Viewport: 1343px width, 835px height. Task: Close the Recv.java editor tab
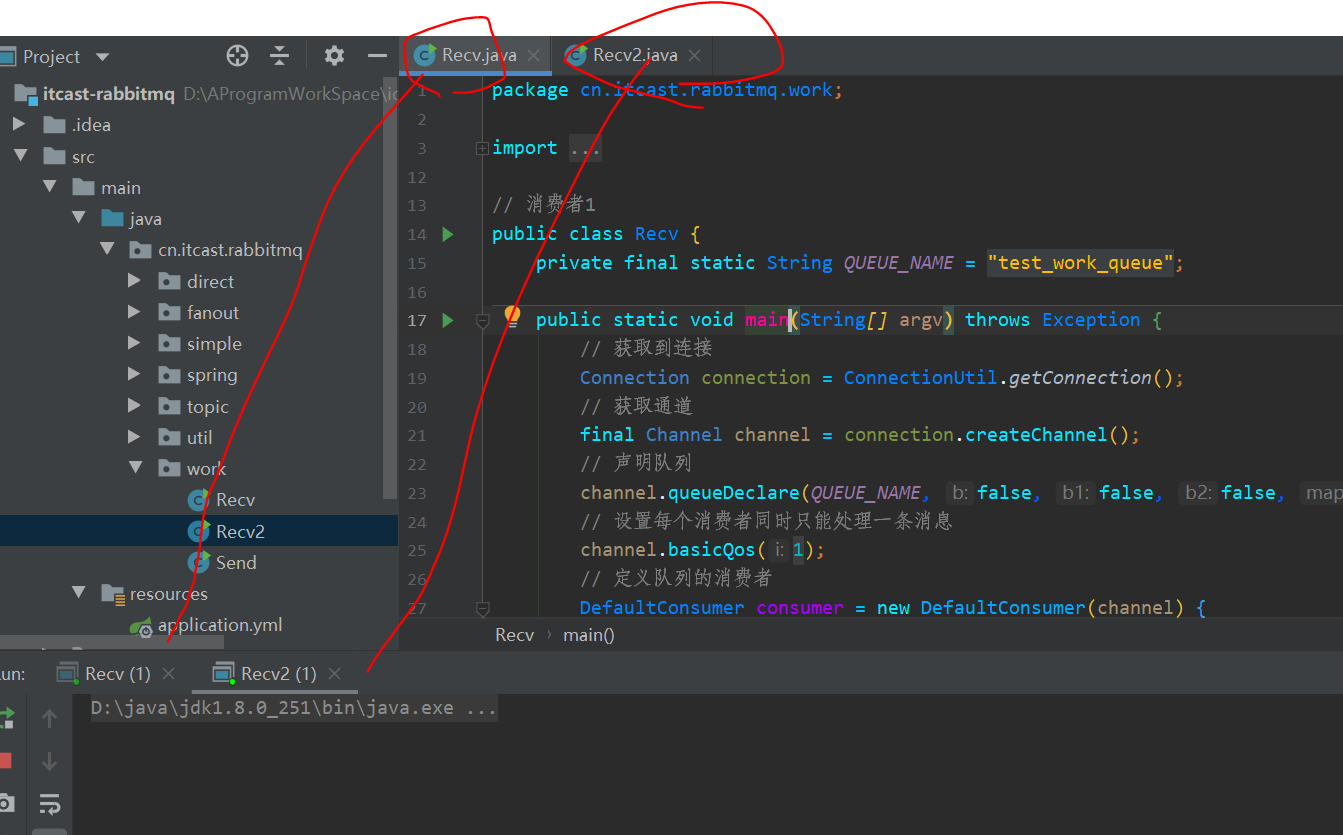pos(534,56)
